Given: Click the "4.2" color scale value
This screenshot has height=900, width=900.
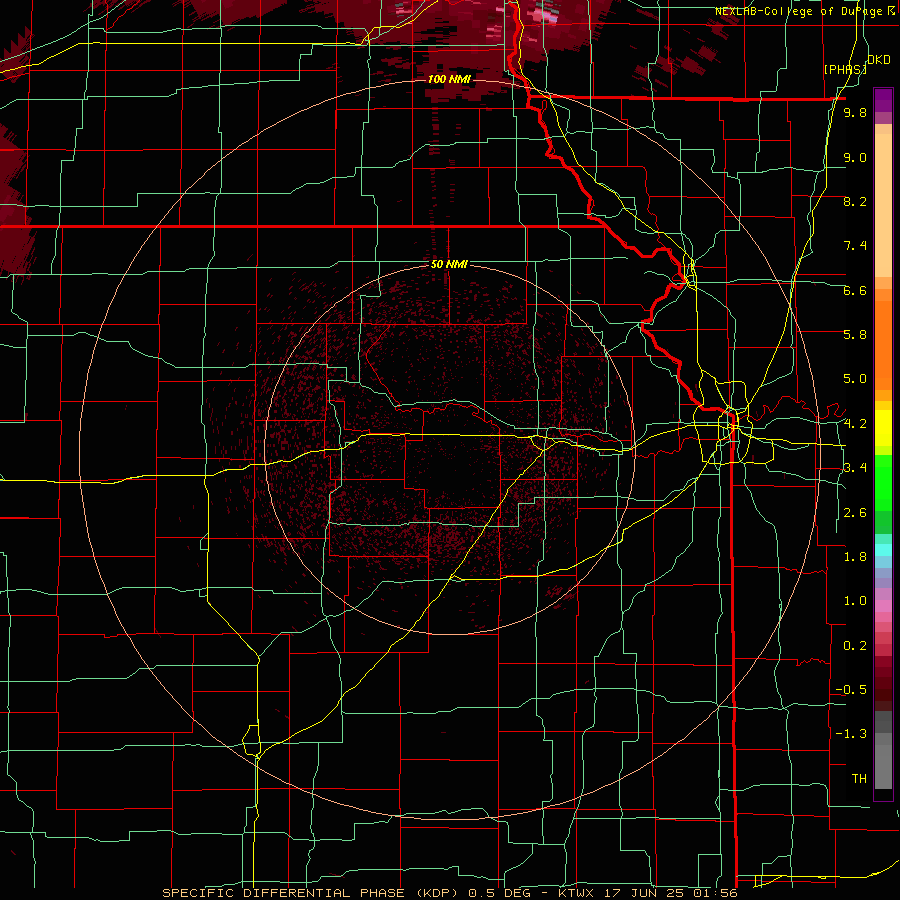Looking at the screenshot, I should (x=855, y=424).
